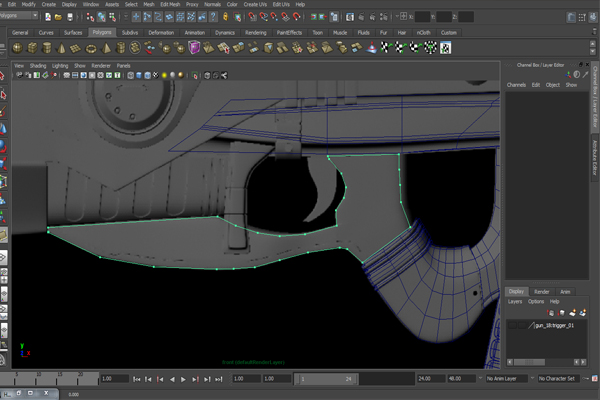Click the yellow light bulb viewport icon
This screenshot has width=600, height=400.
coord(164,75)
